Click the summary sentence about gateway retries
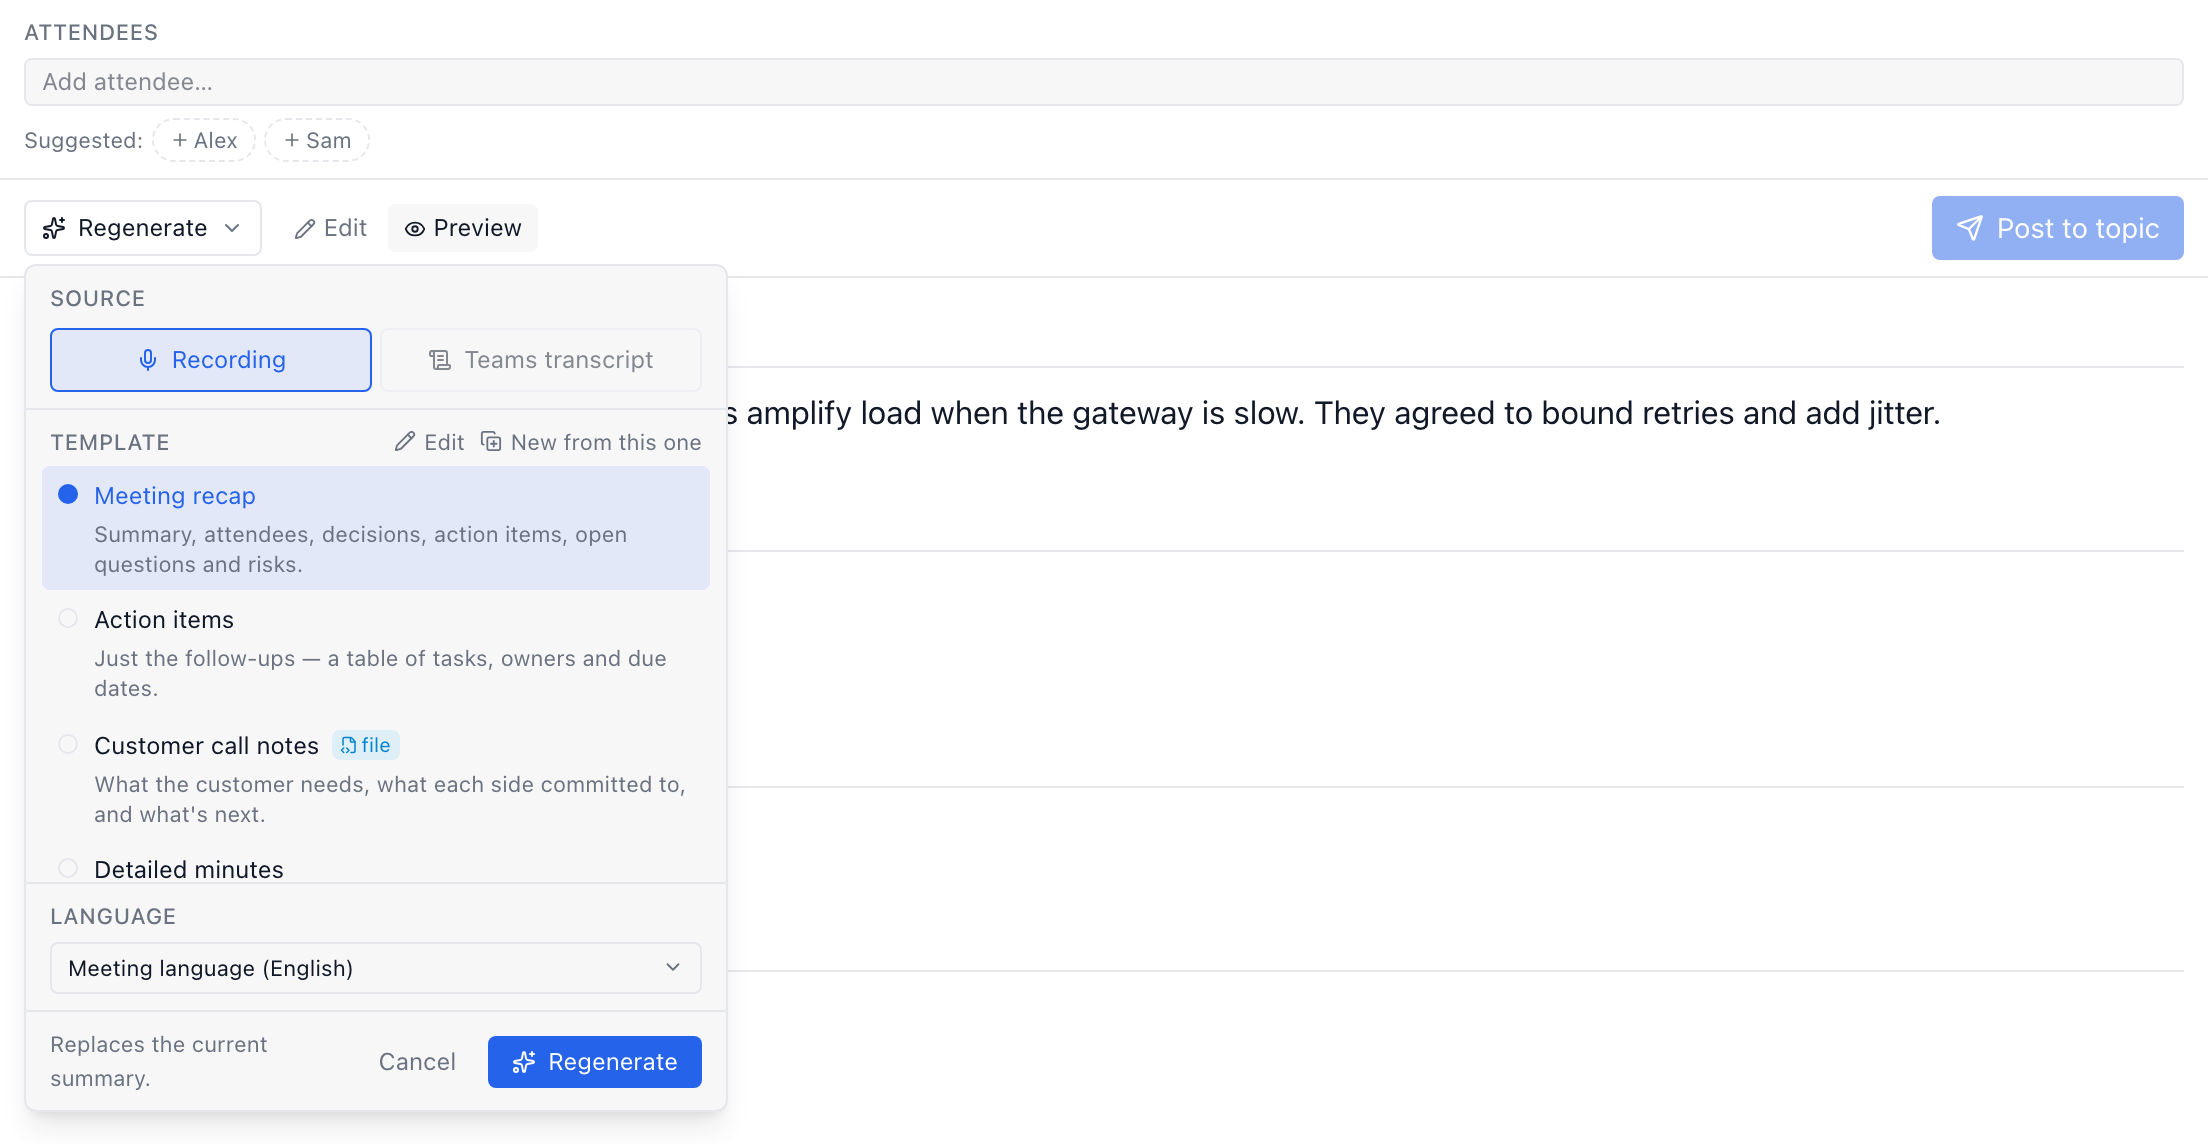This screenshot has height=1144, width=2208. (1333, 413)
